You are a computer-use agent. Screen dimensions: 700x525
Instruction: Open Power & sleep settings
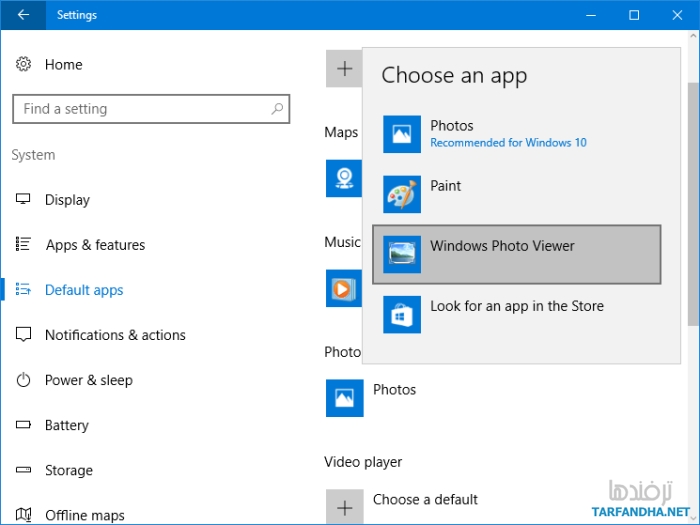click(x=89, y=380)
